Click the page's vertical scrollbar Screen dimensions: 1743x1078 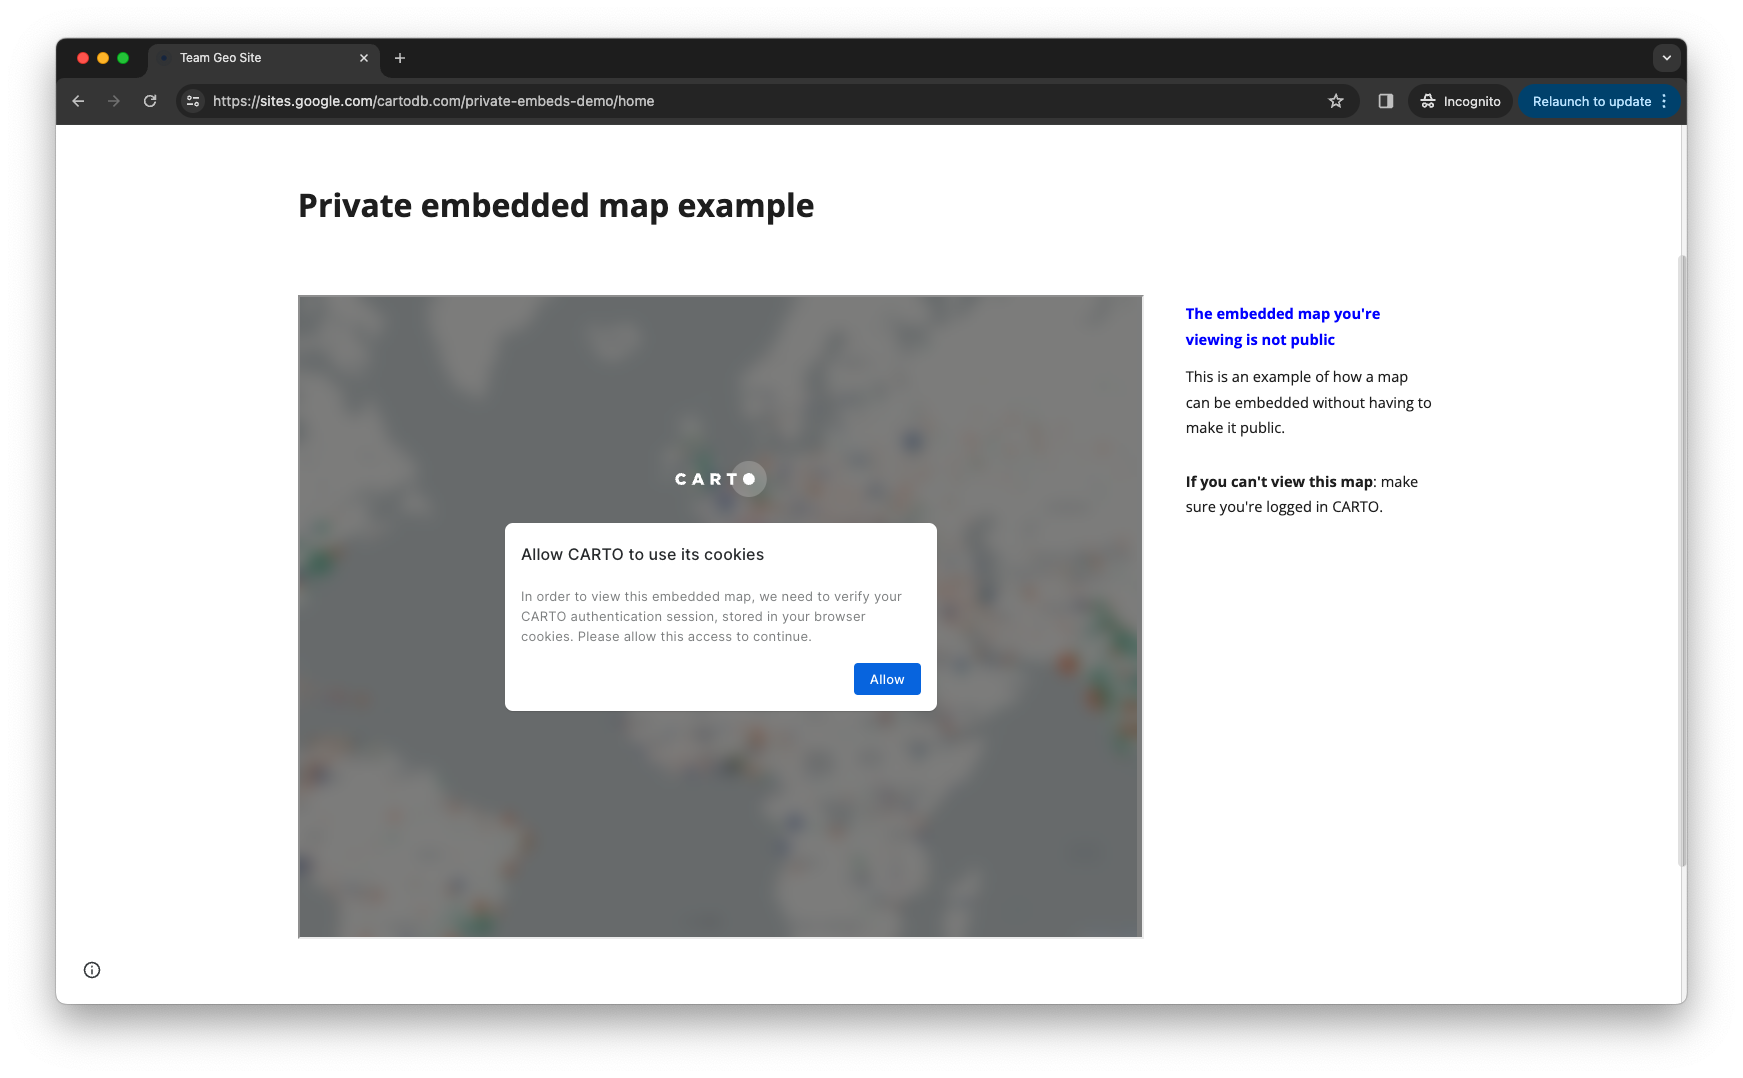click(1682, 560)
